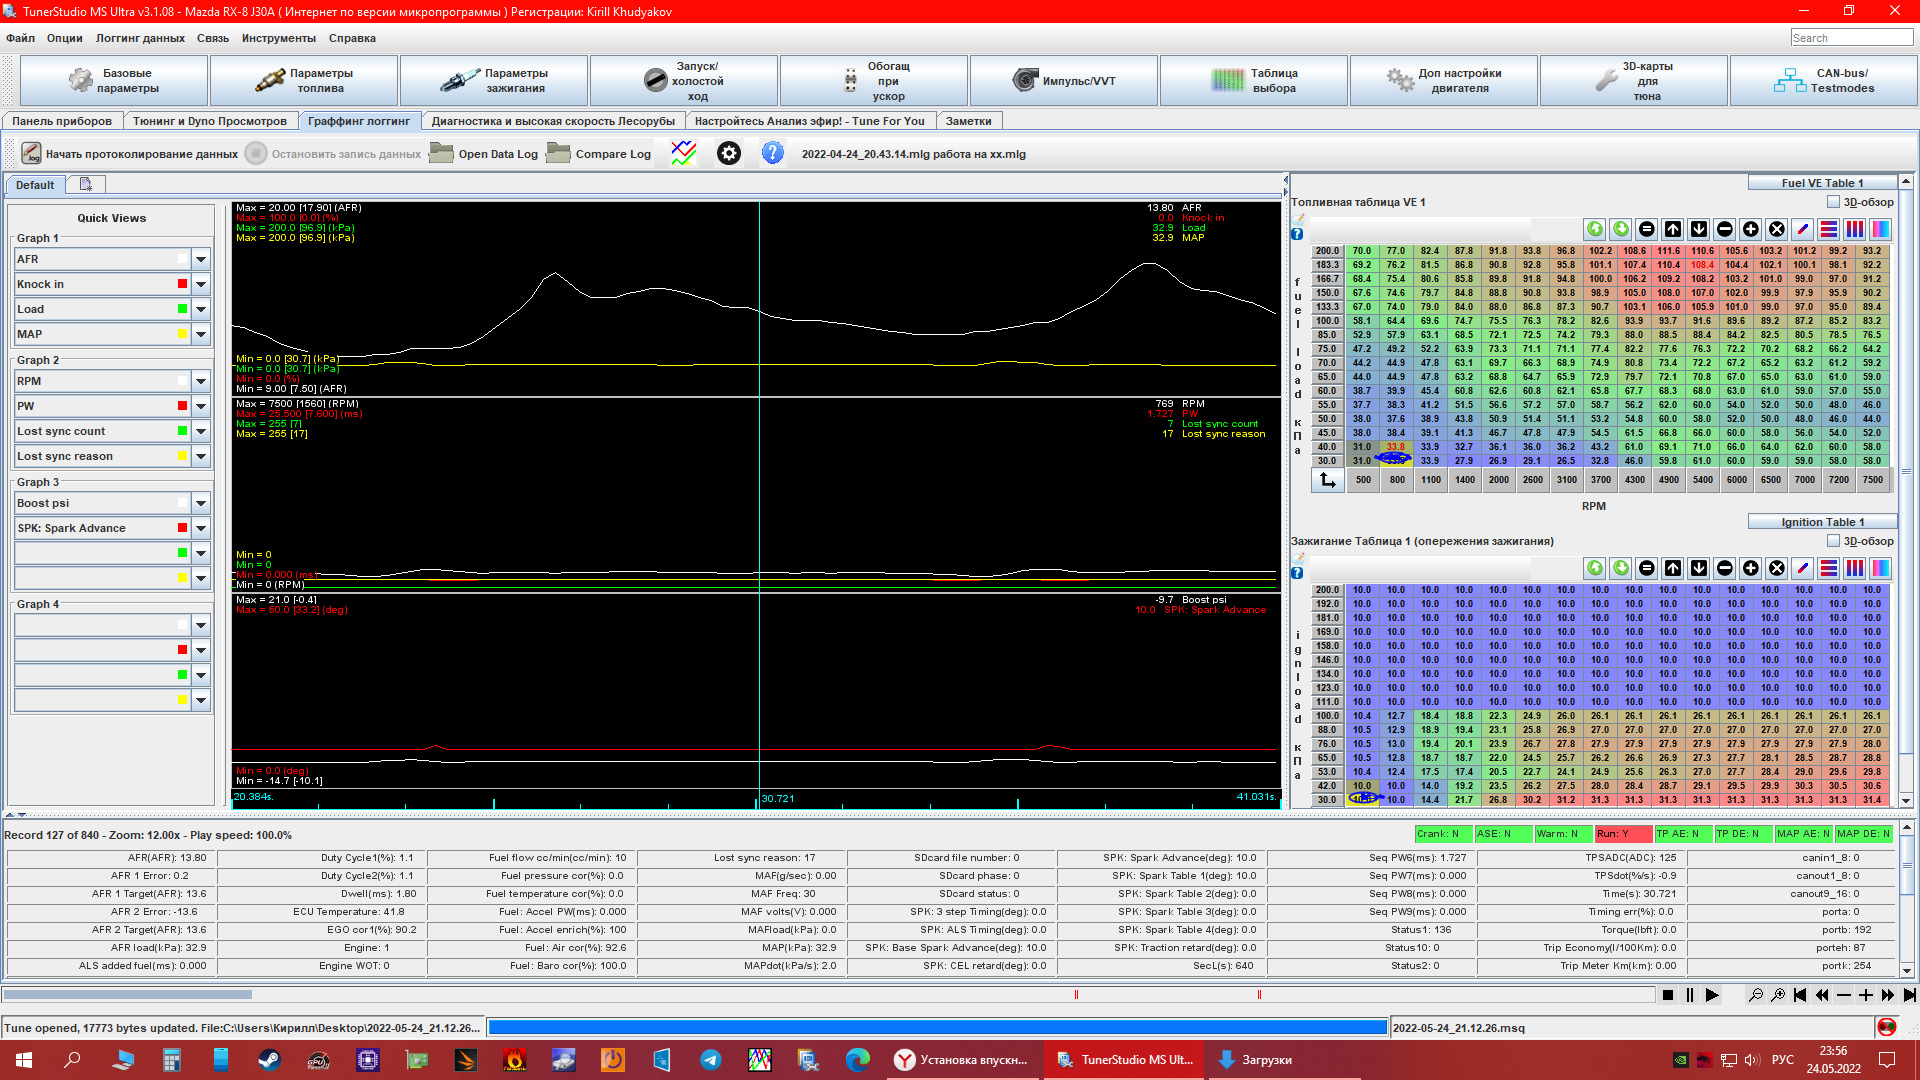Enable the 3D view checkbox for the ignition table
The height and width of the screenshot is (1080, 1920).
[x=1833, y=541]
